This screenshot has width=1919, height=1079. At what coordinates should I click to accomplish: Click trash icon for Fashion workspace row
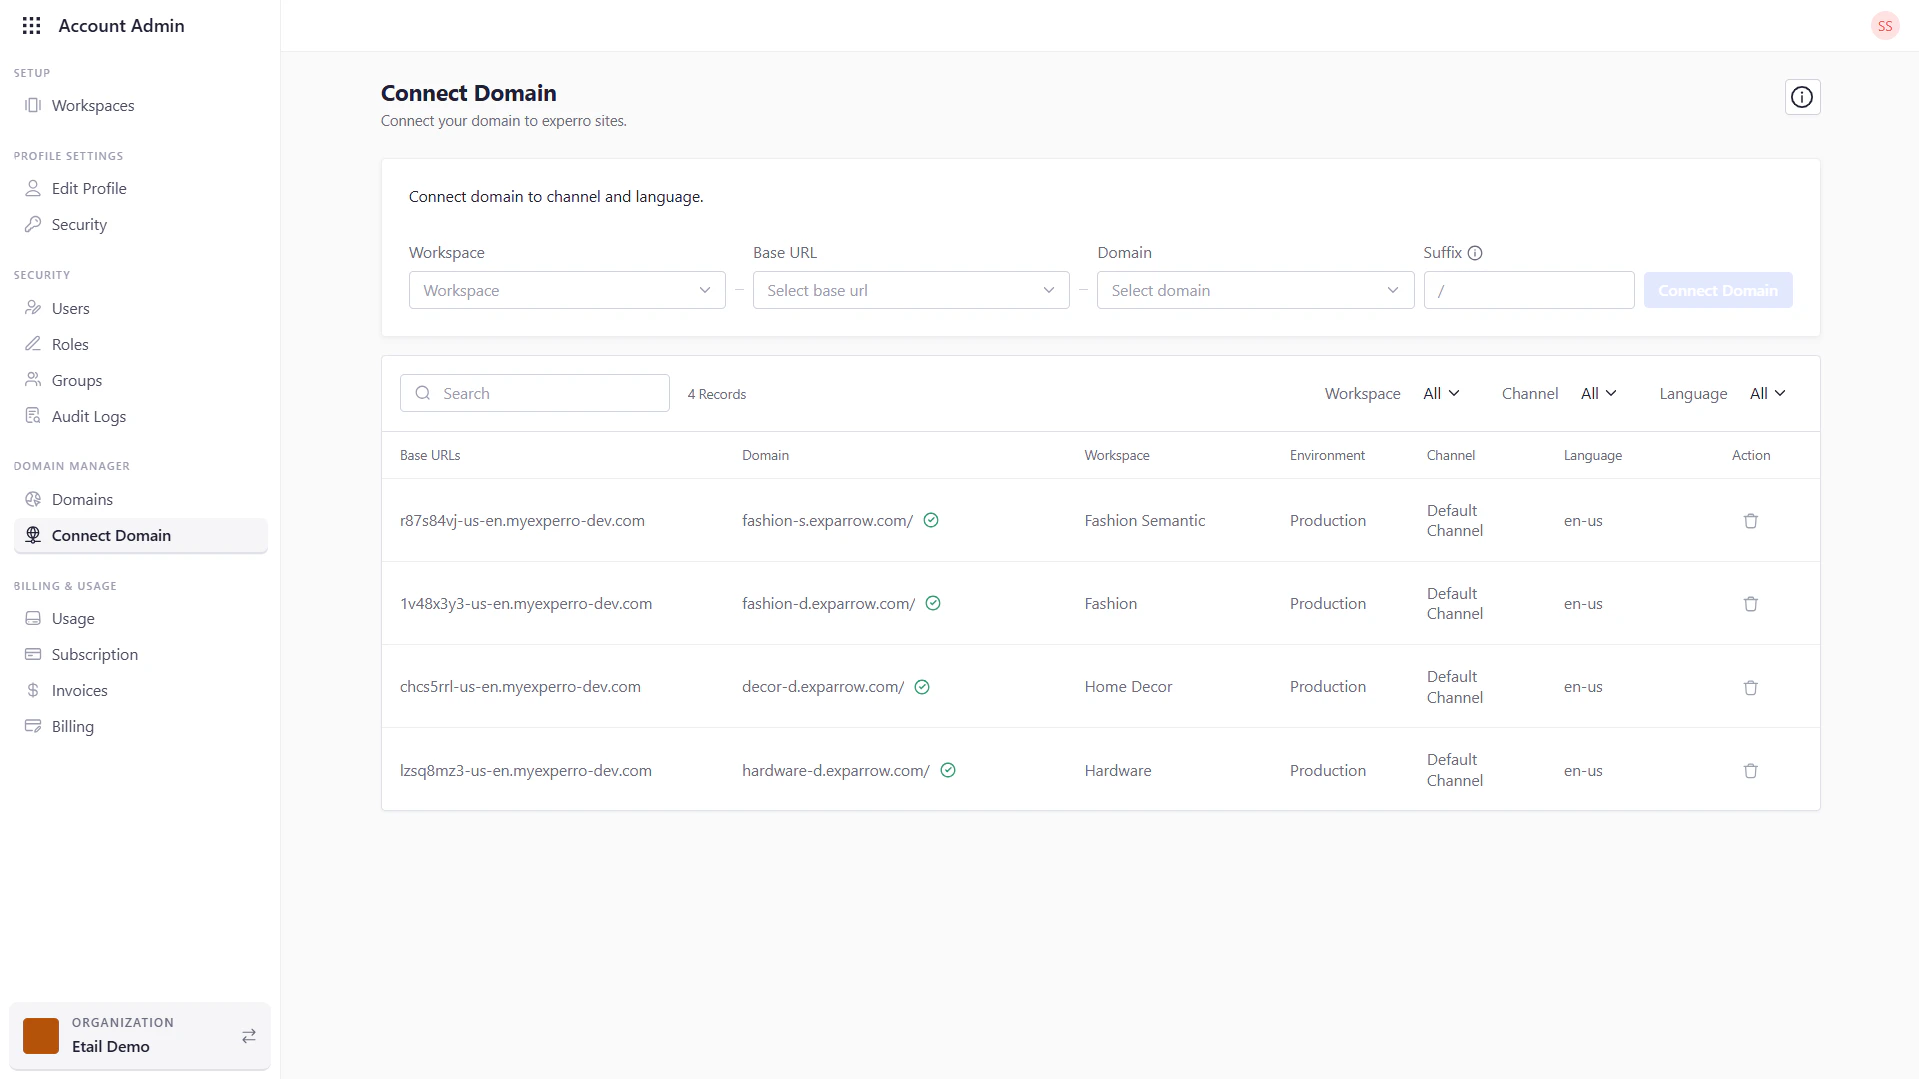pyautogui.click(x=1750, y=604)
